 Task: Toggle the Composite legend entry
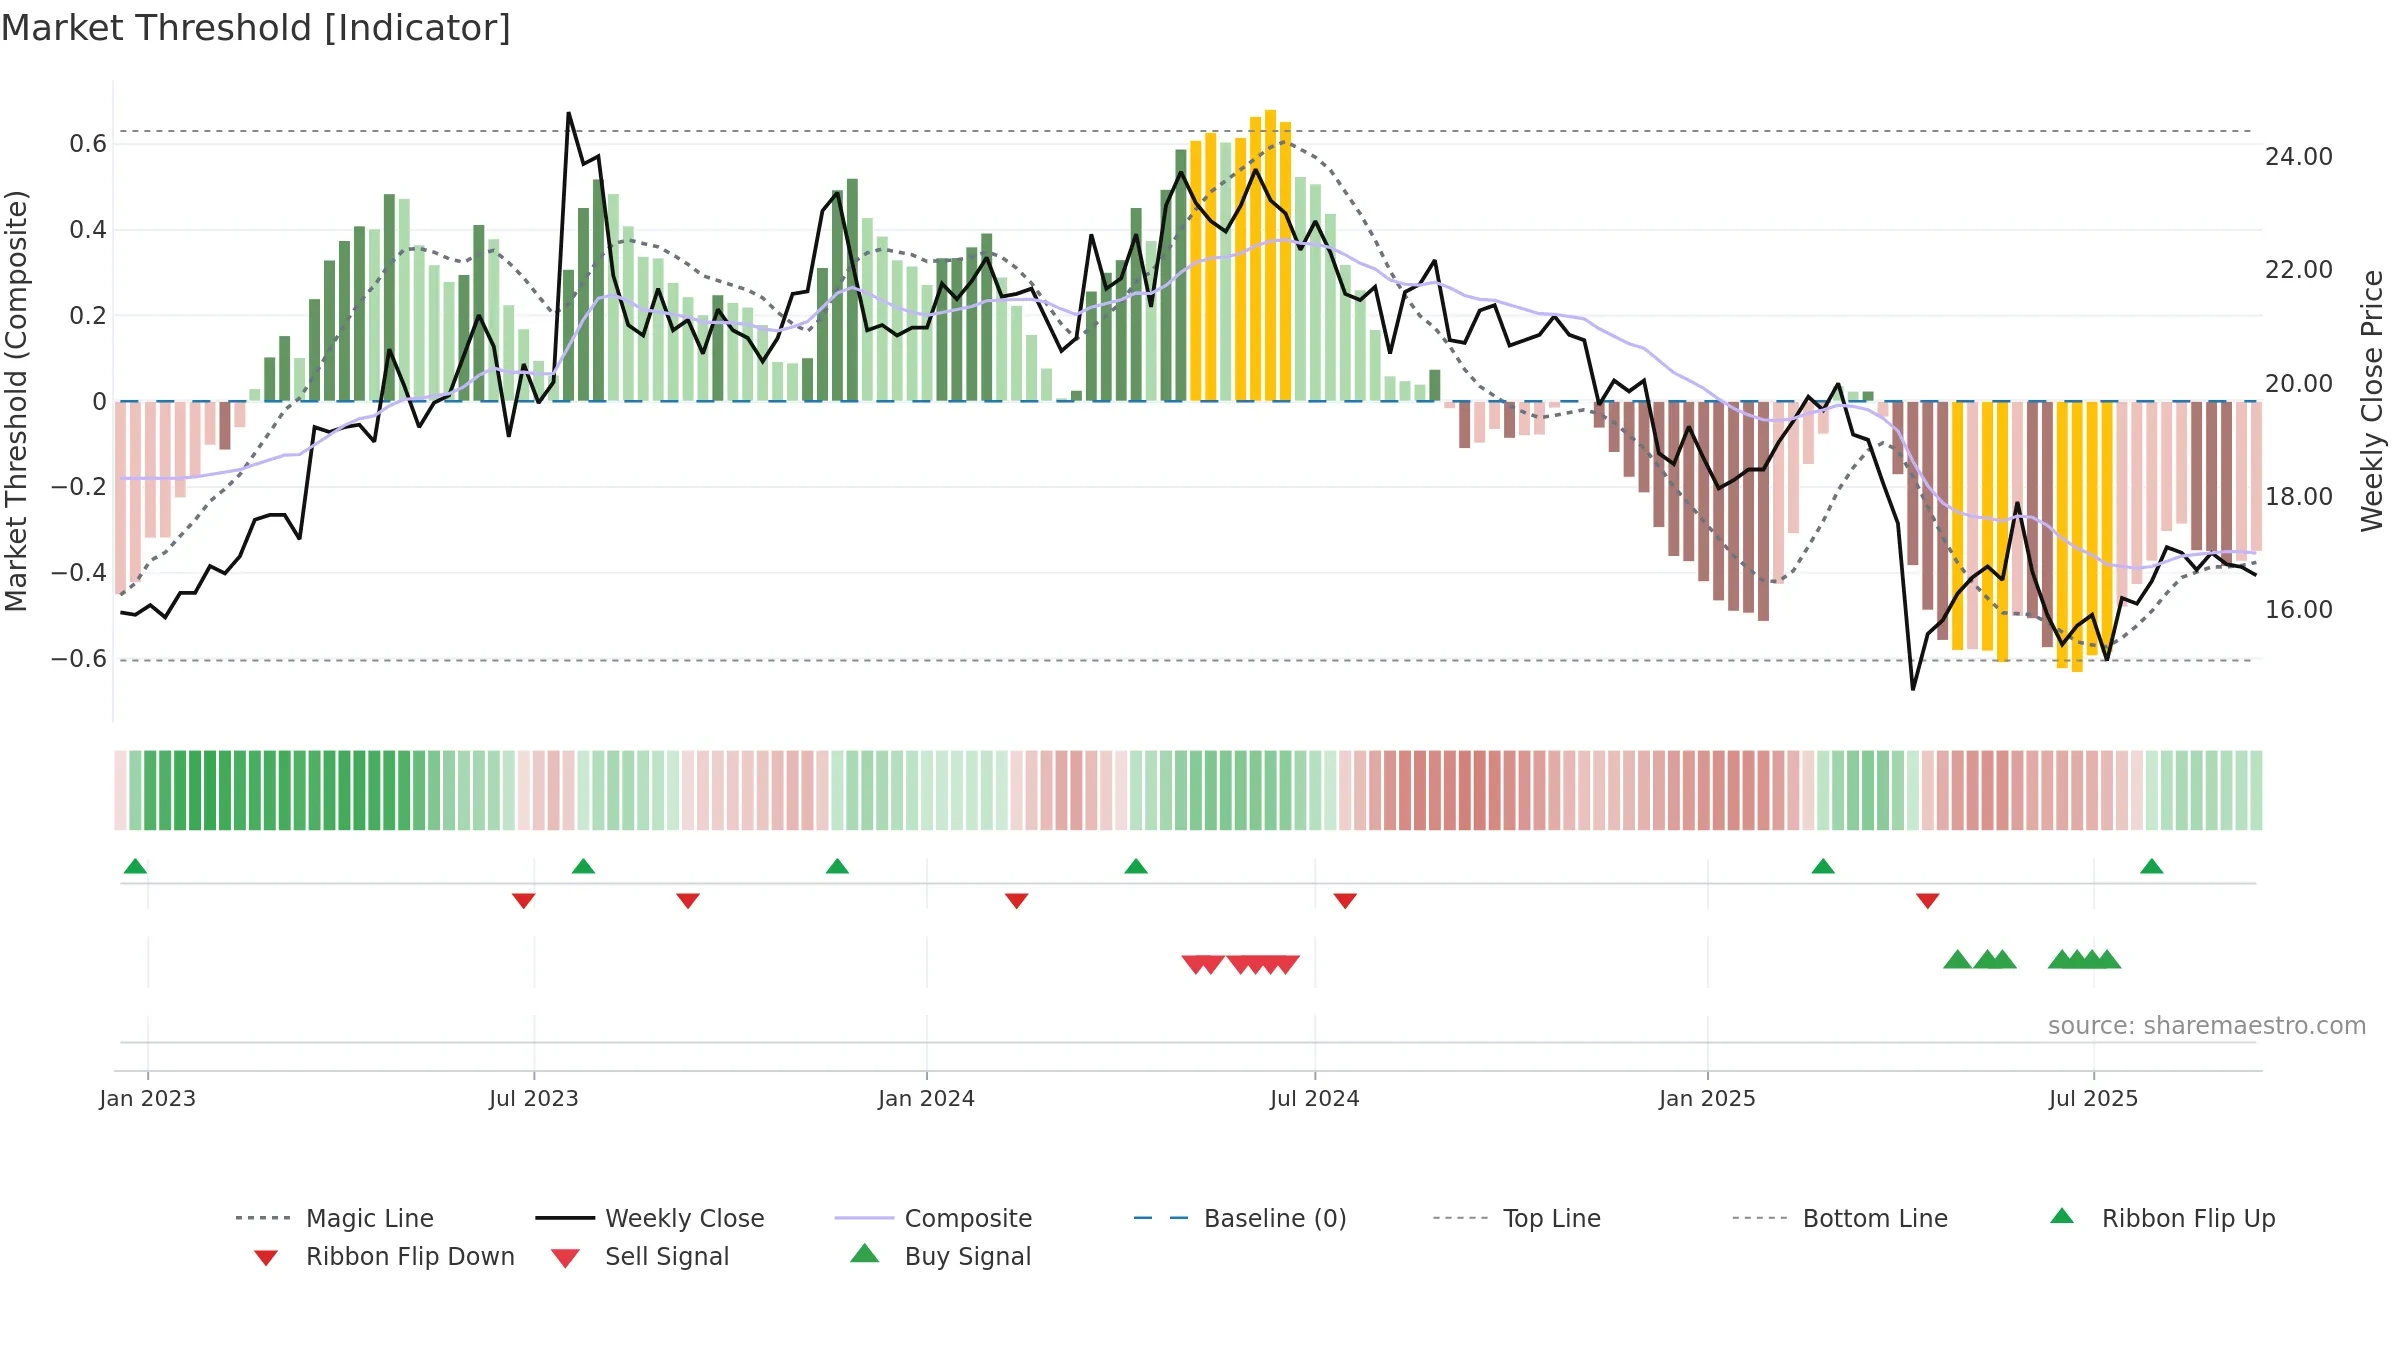tap(933, 1218)
